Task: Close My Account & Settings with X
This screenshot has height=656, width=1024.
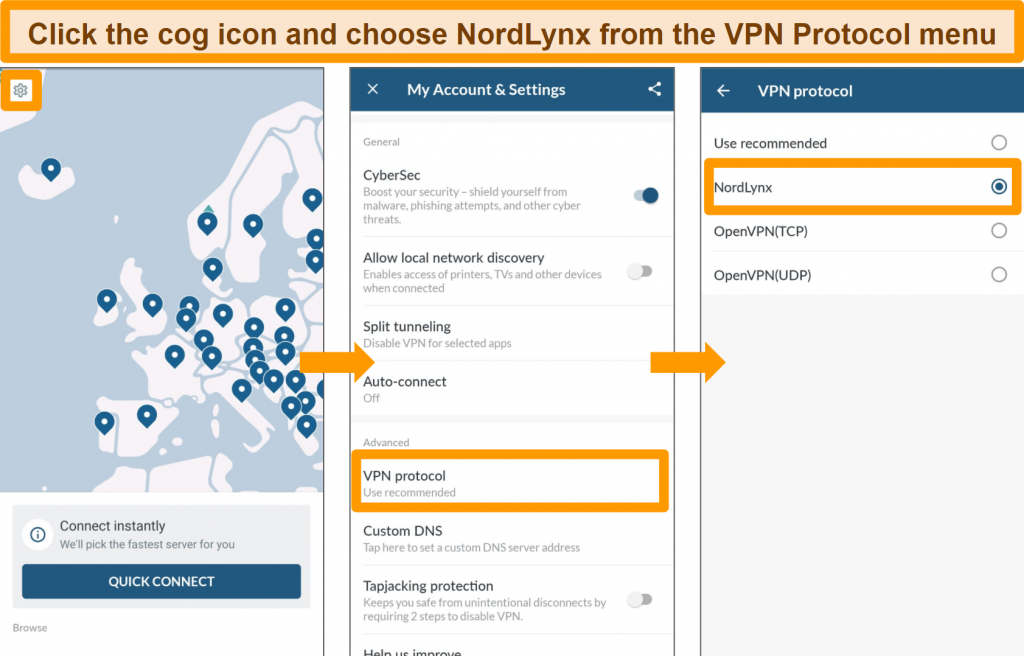Action: click(x=373, y=89)
